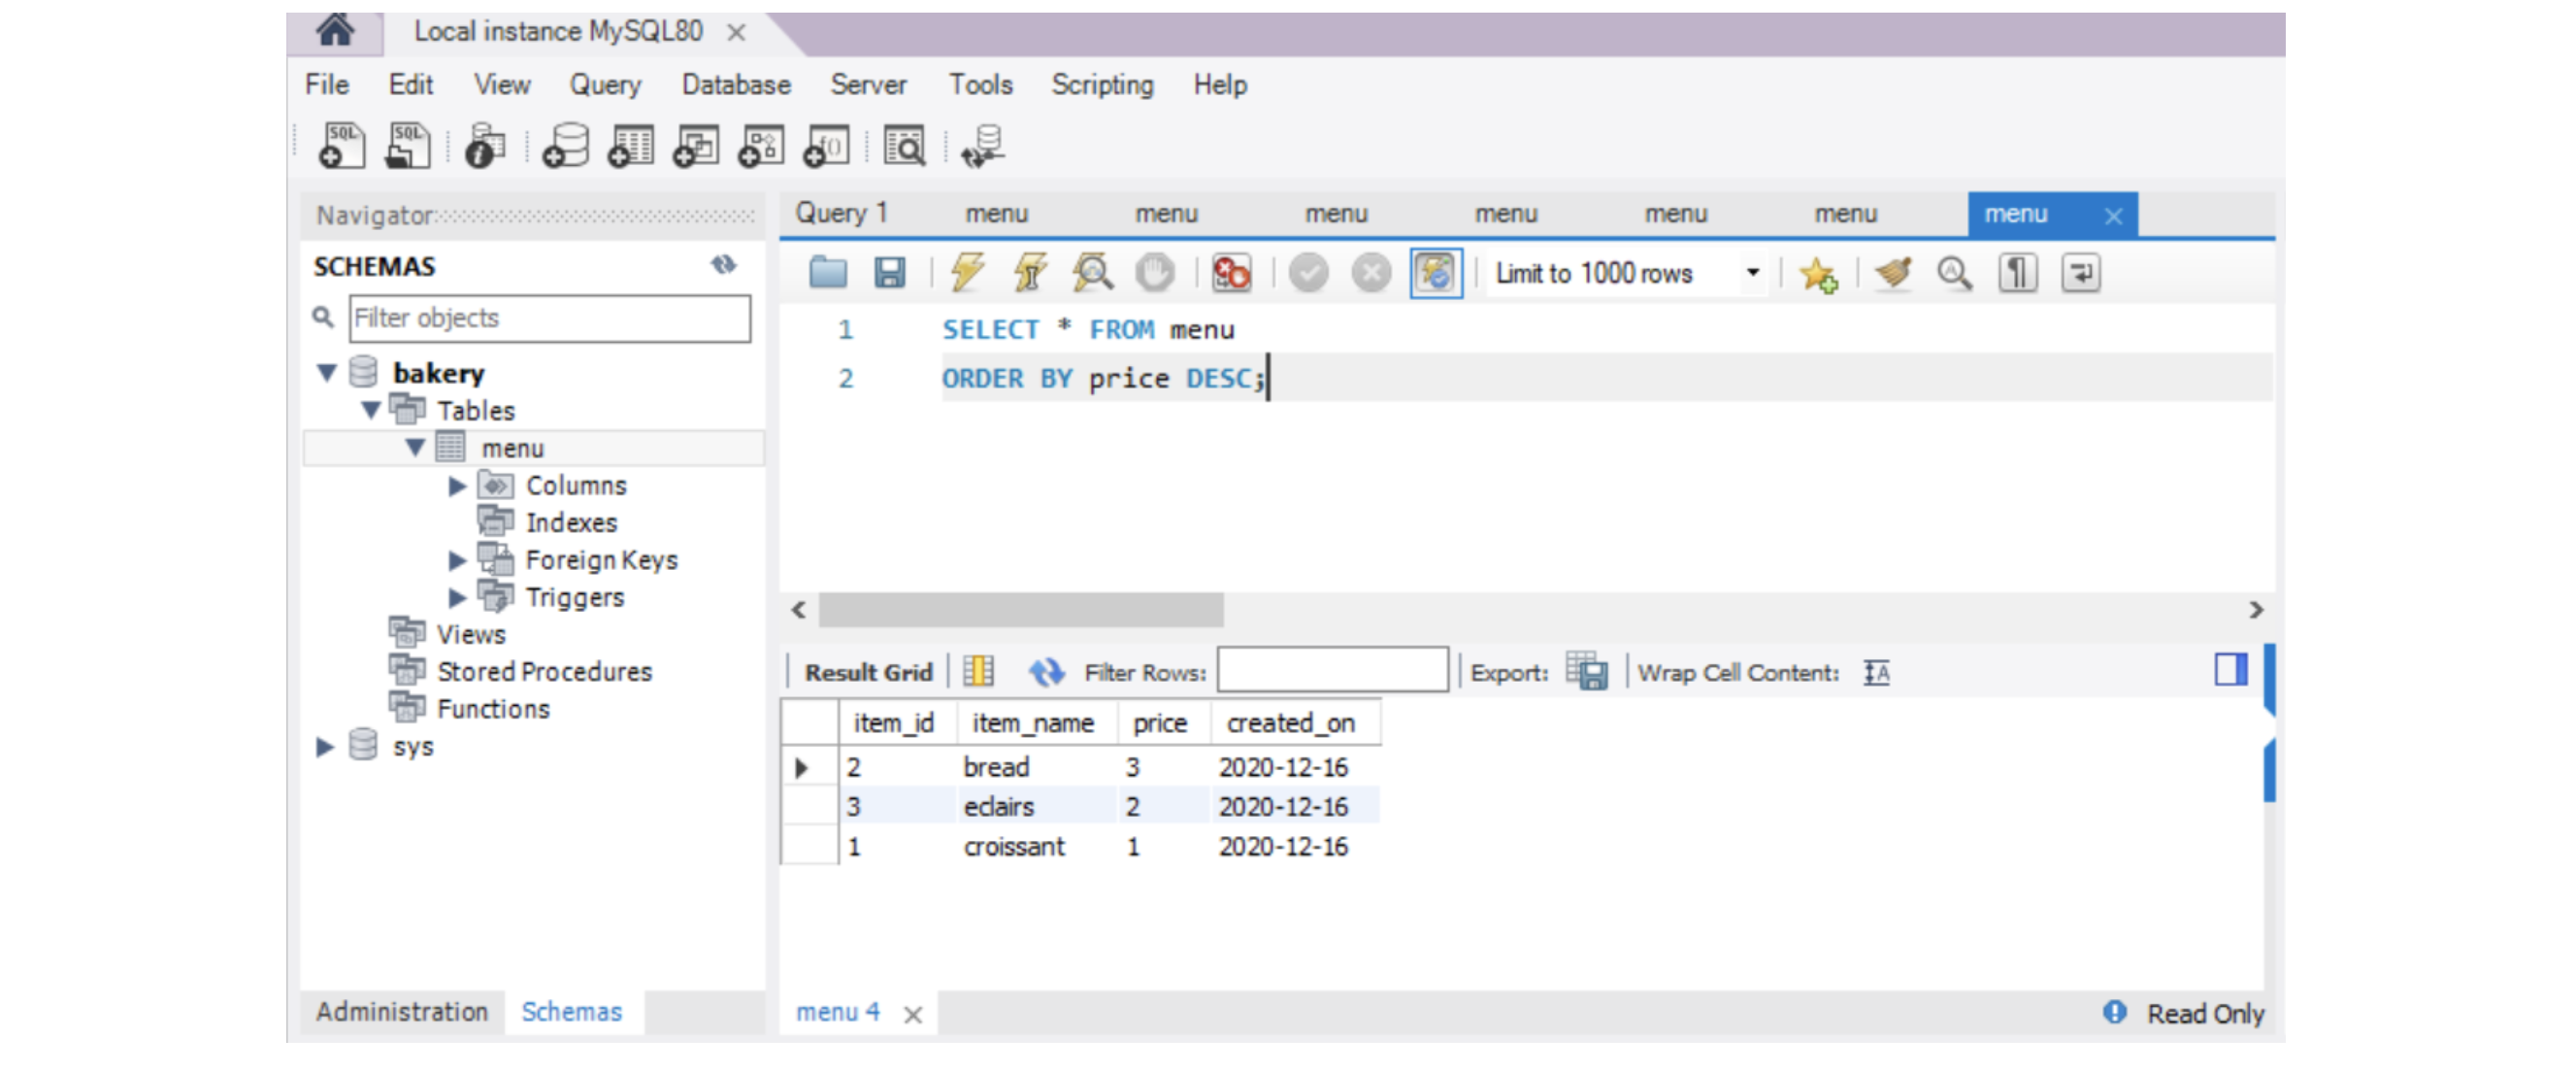Click the Execute query lightning bolt icon
2576x1072 pixels.
pyautogui.click(x=967, y=272)
